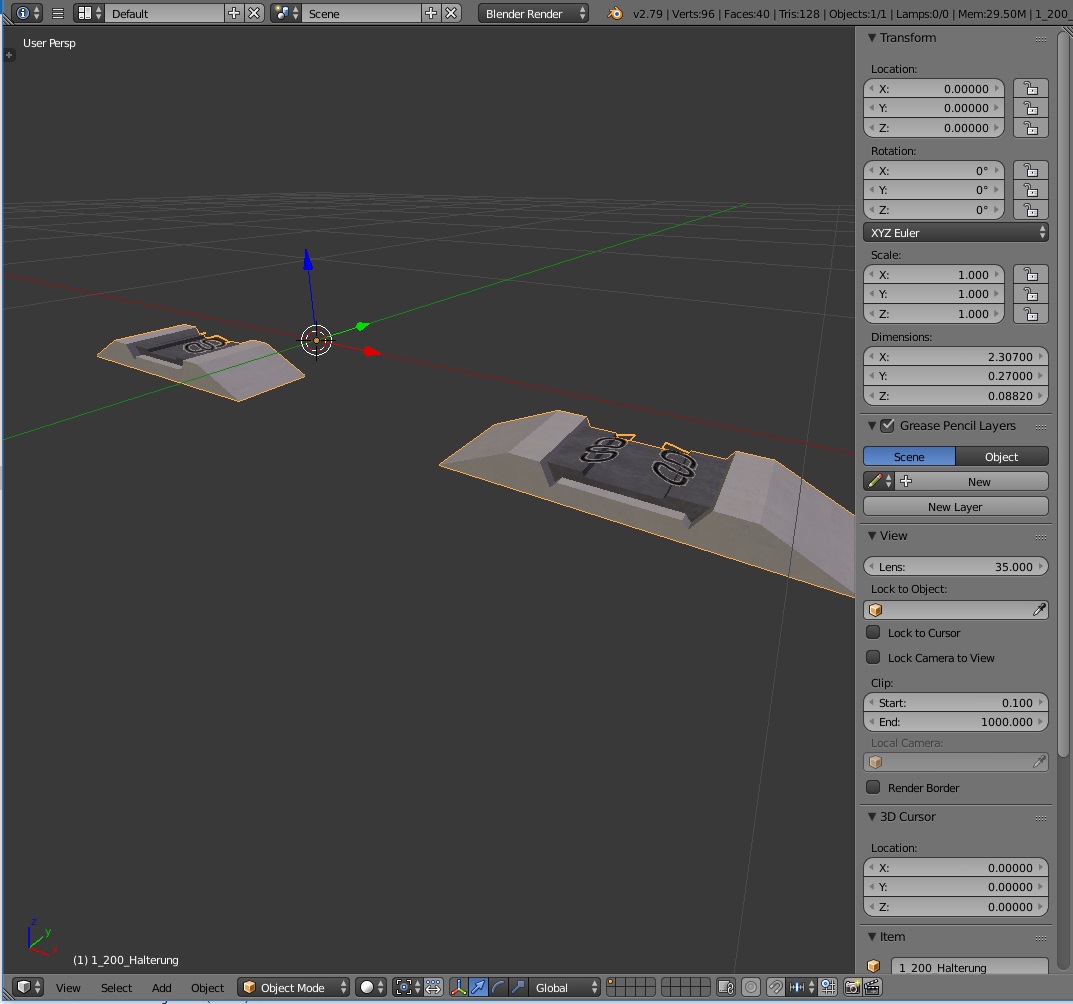Open the Blender Render engine dropdown

(533, 13)
